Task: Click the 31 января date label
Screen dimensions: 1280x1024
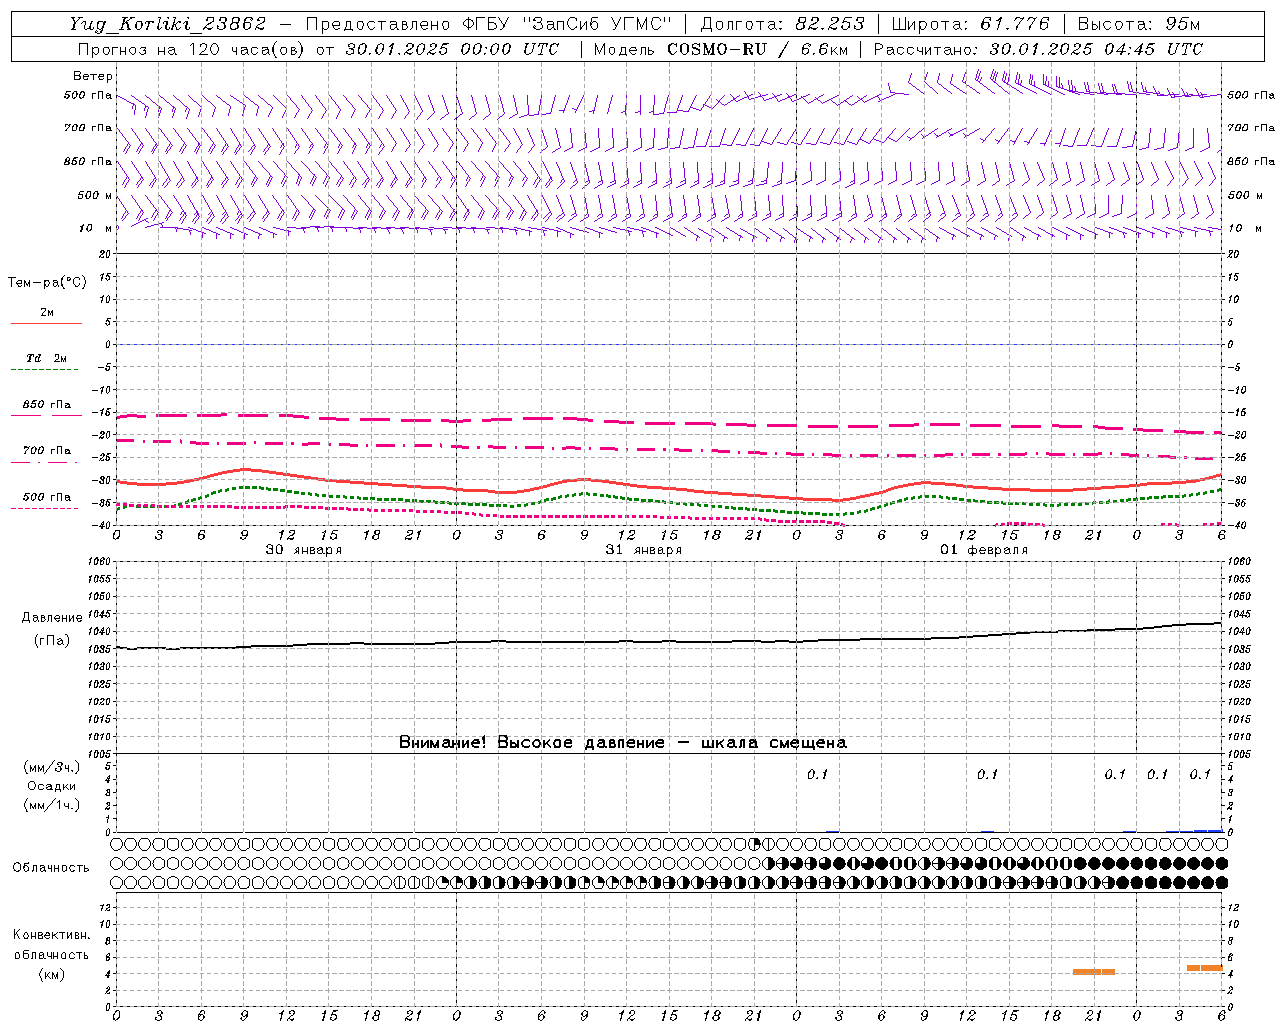Action: click(643, 550)
